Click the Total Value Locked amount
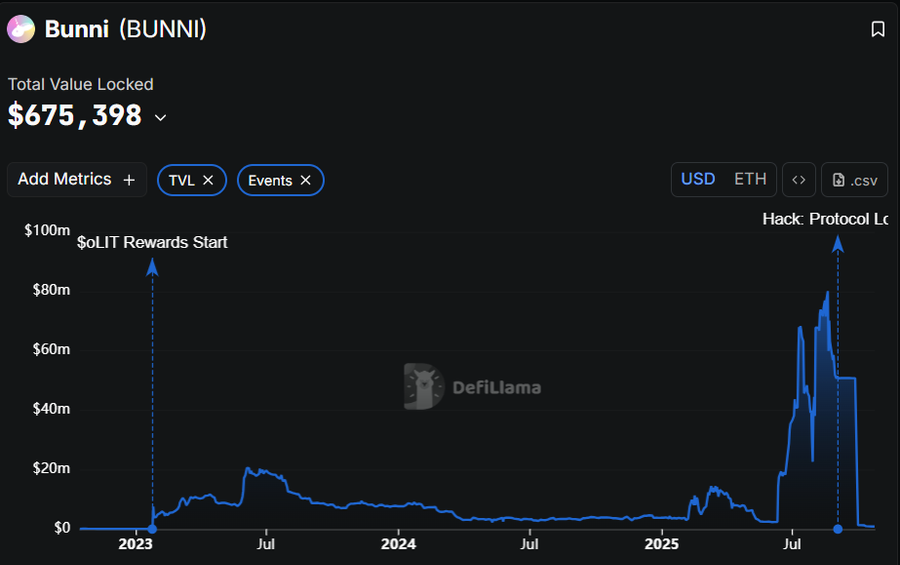 [x=75, y=116]
